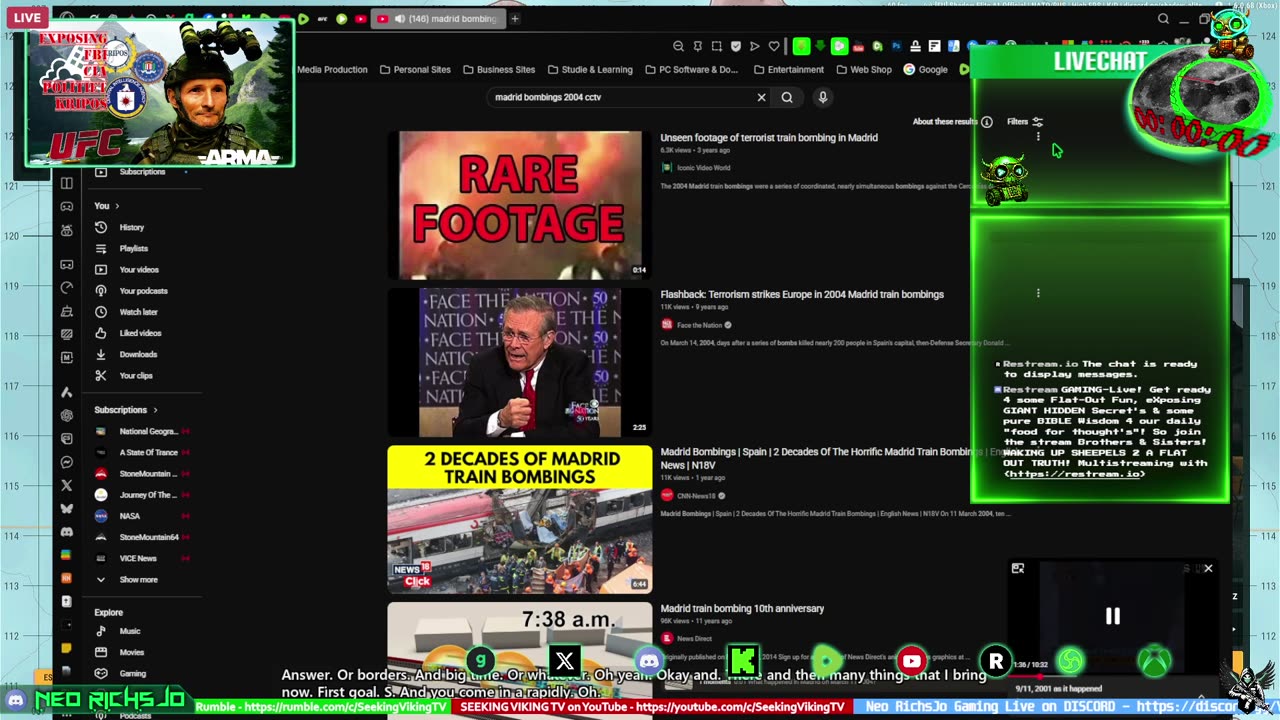The width and height of the screenshot is (1280, 720).
Task: Open the NASA subscription channel
Action: click(129, 516)
